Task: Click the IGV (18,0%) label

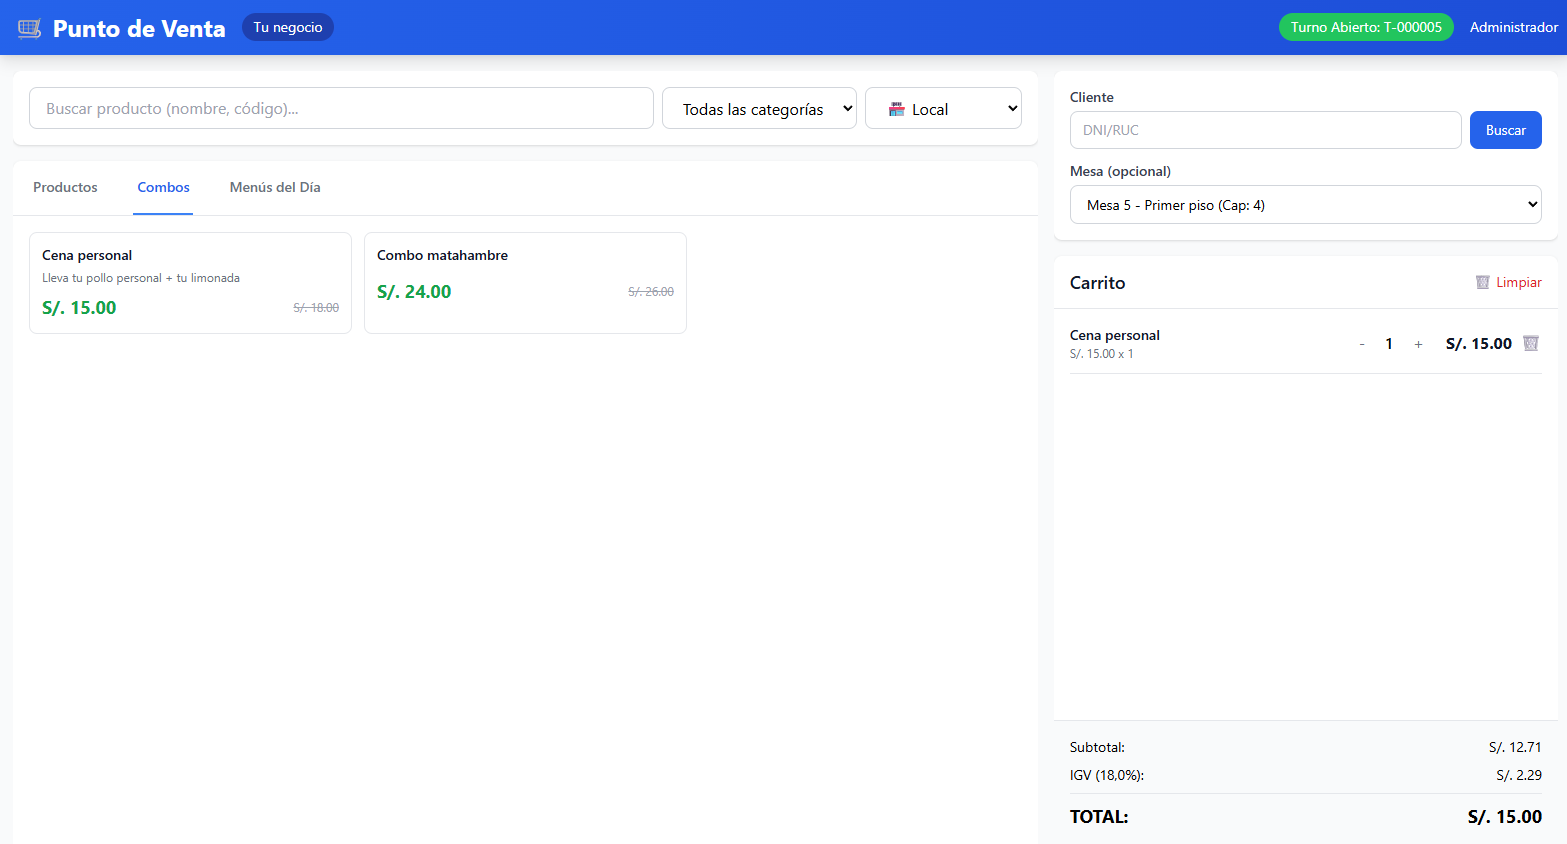Action: click(x=1107, y=775)
